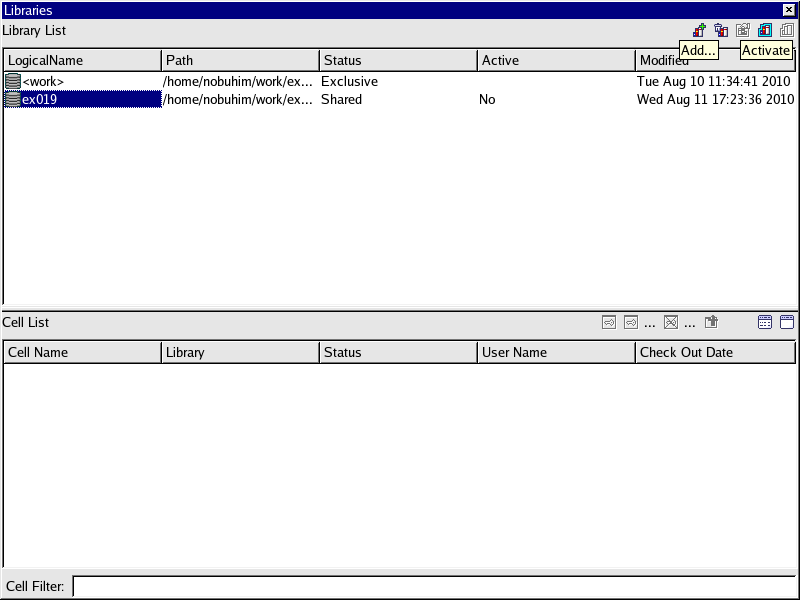Click the rightmost grayed icon in Library List toolbar
This screenshot has width=800, height=600.
tap(787, 31)
